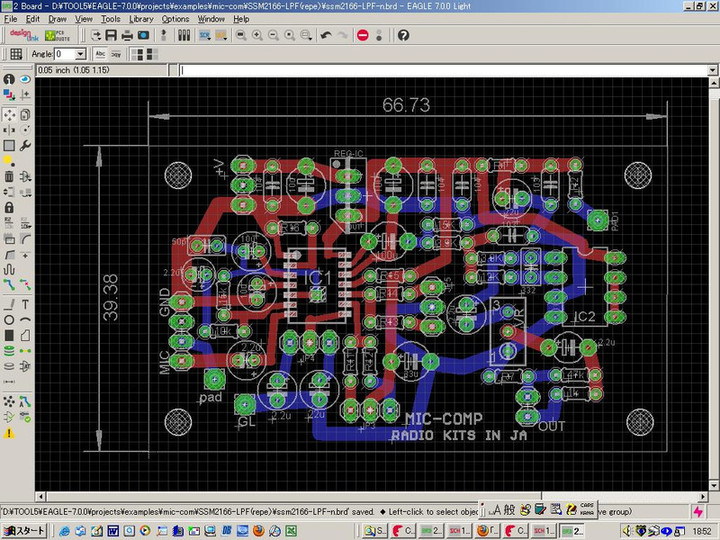Viewport: 720px width, 540px height.
Task: Click the design link button
Action: pyautogui.click(x=23, y=35)
